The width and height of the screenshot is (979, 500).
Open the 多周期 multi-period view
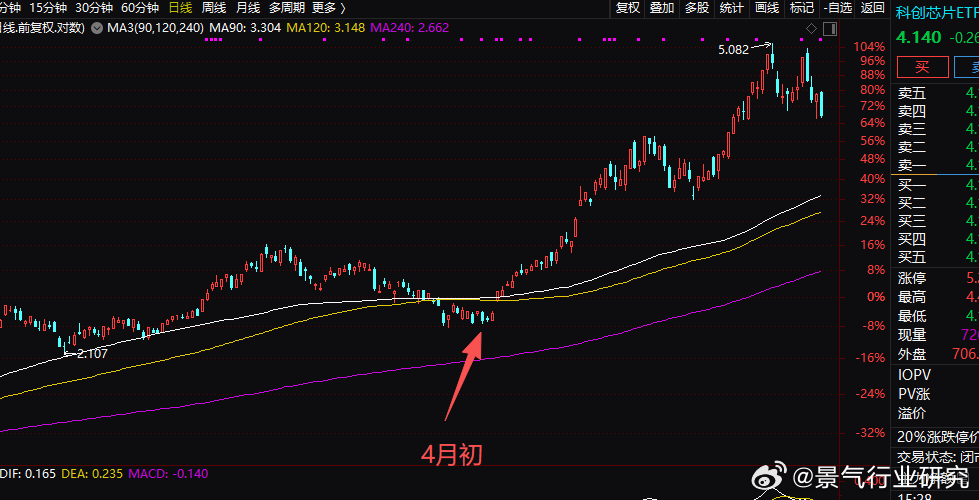(x=287, y=8)
